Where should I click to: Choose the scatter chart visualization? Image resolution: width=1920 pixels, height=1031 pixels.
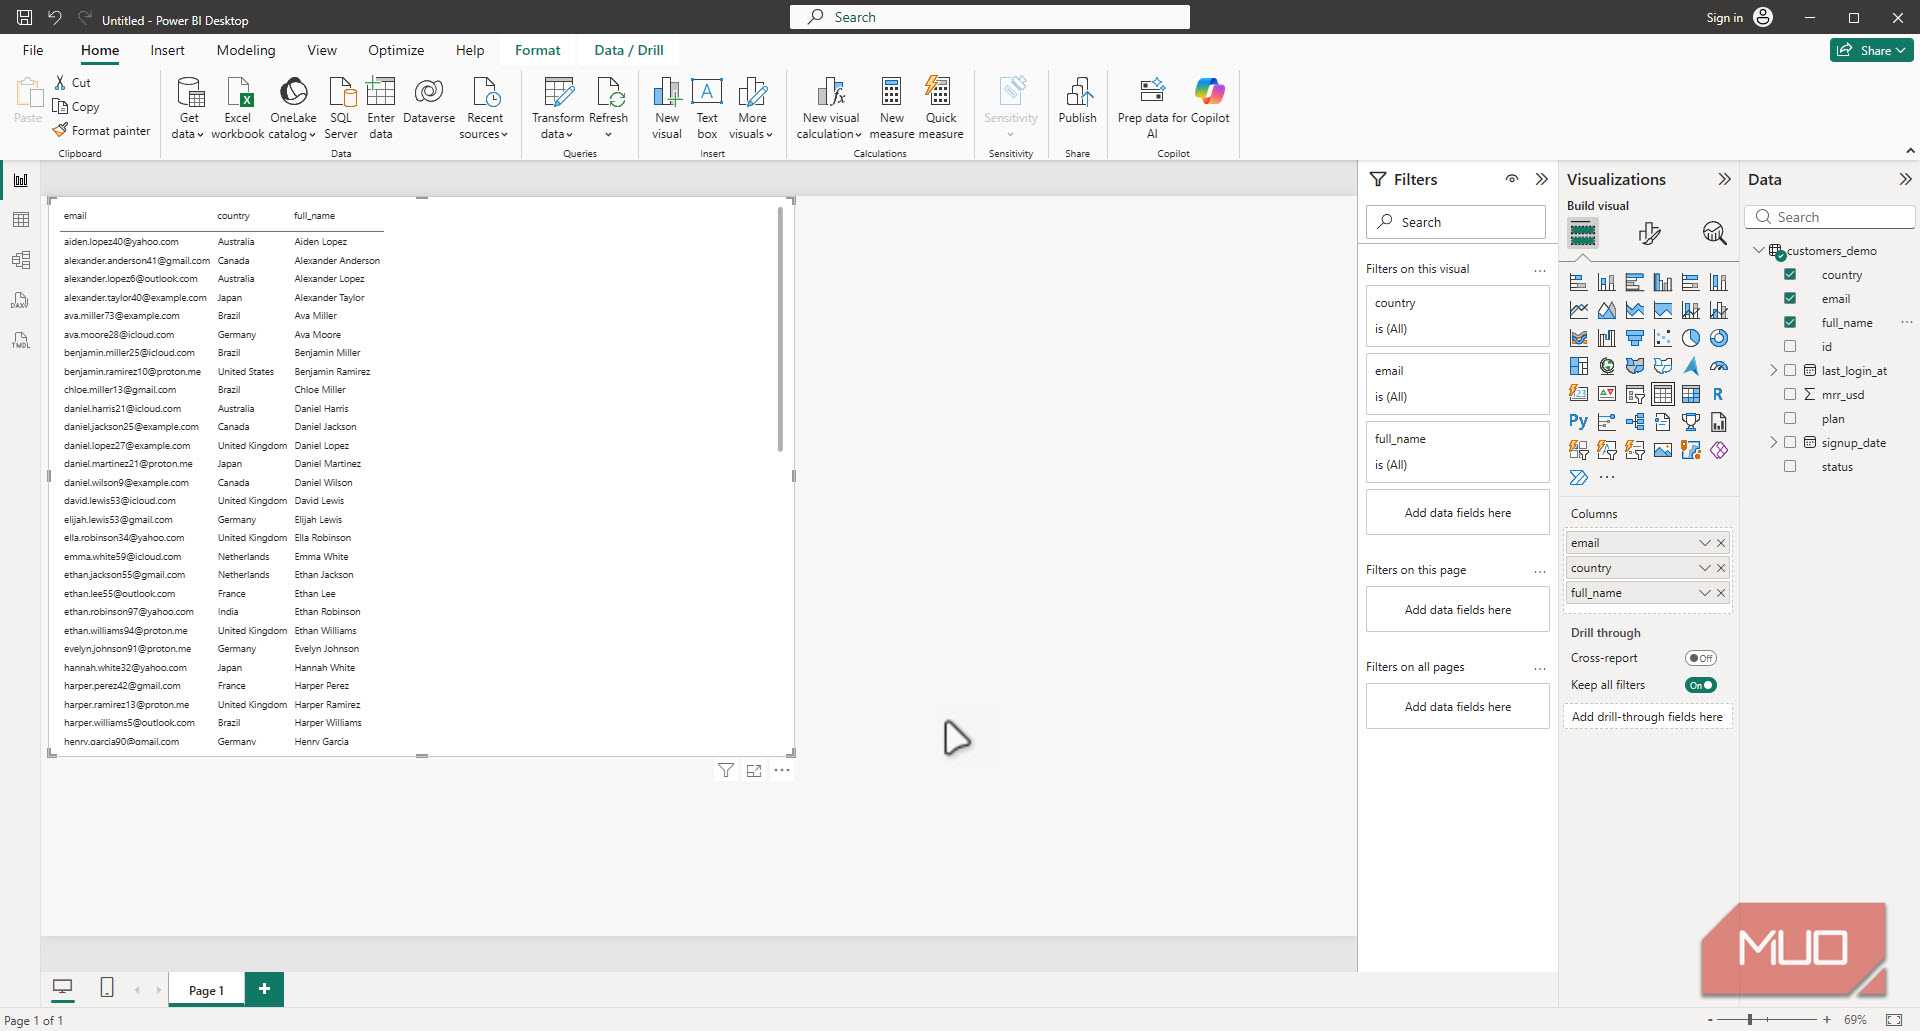pyautogui.click(x=1662, y=338)
